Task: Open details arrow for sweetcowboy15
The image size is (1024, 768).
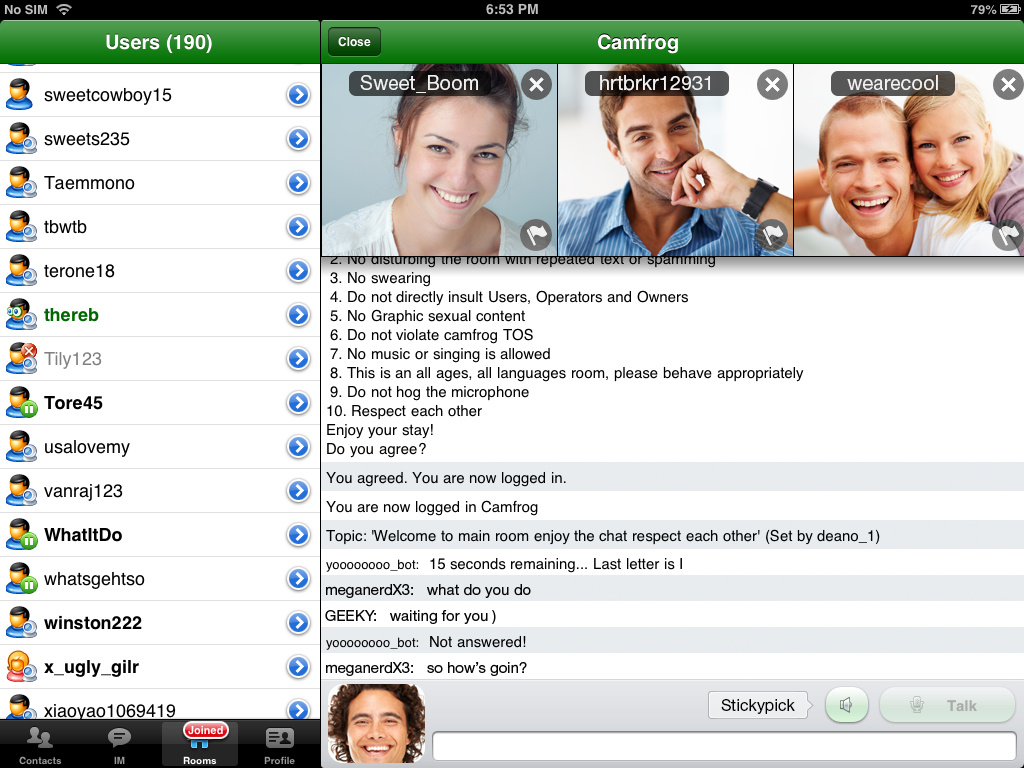Action: point(298,95)
